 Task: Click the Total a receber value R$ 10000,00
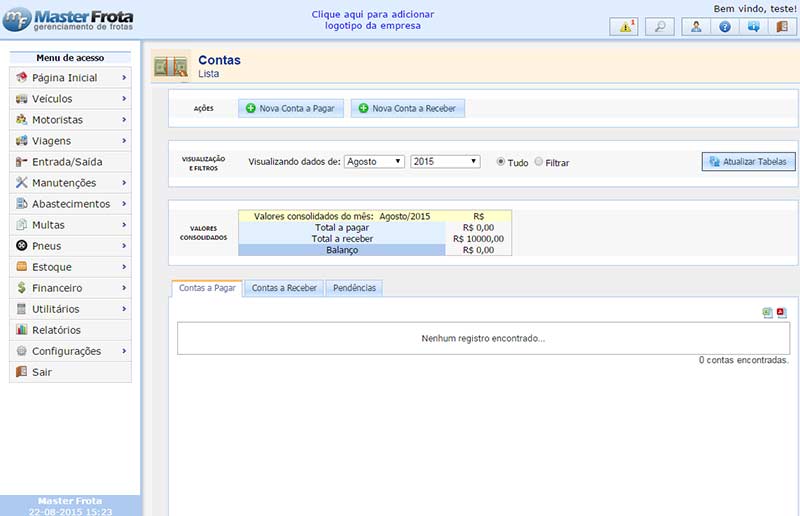tap(479, 239)
